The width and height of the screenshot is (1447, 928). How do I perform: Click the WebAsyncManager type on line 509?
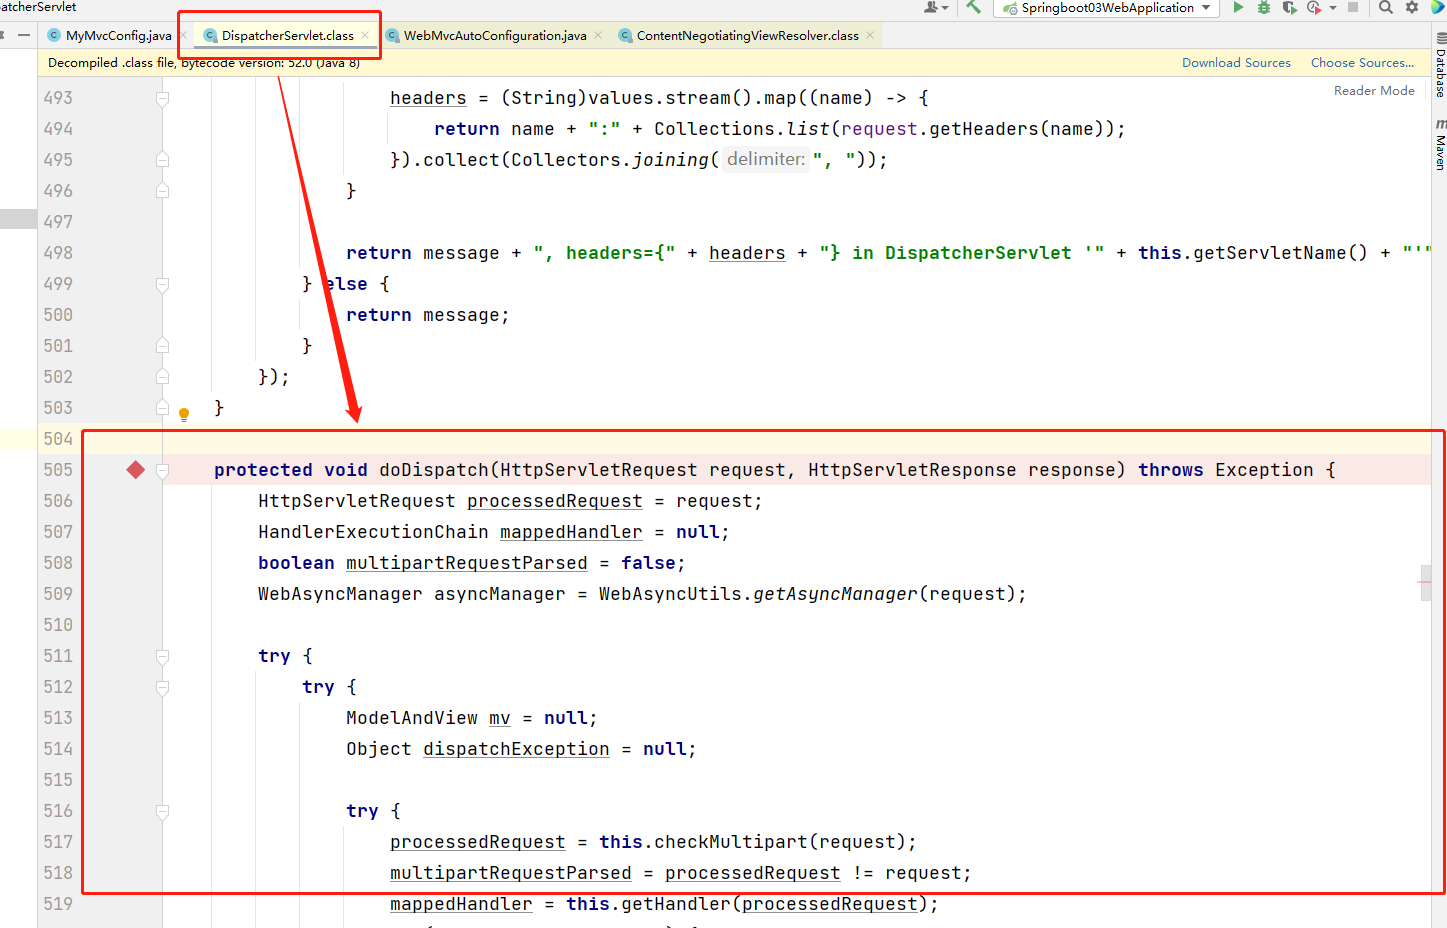point(340,594)
